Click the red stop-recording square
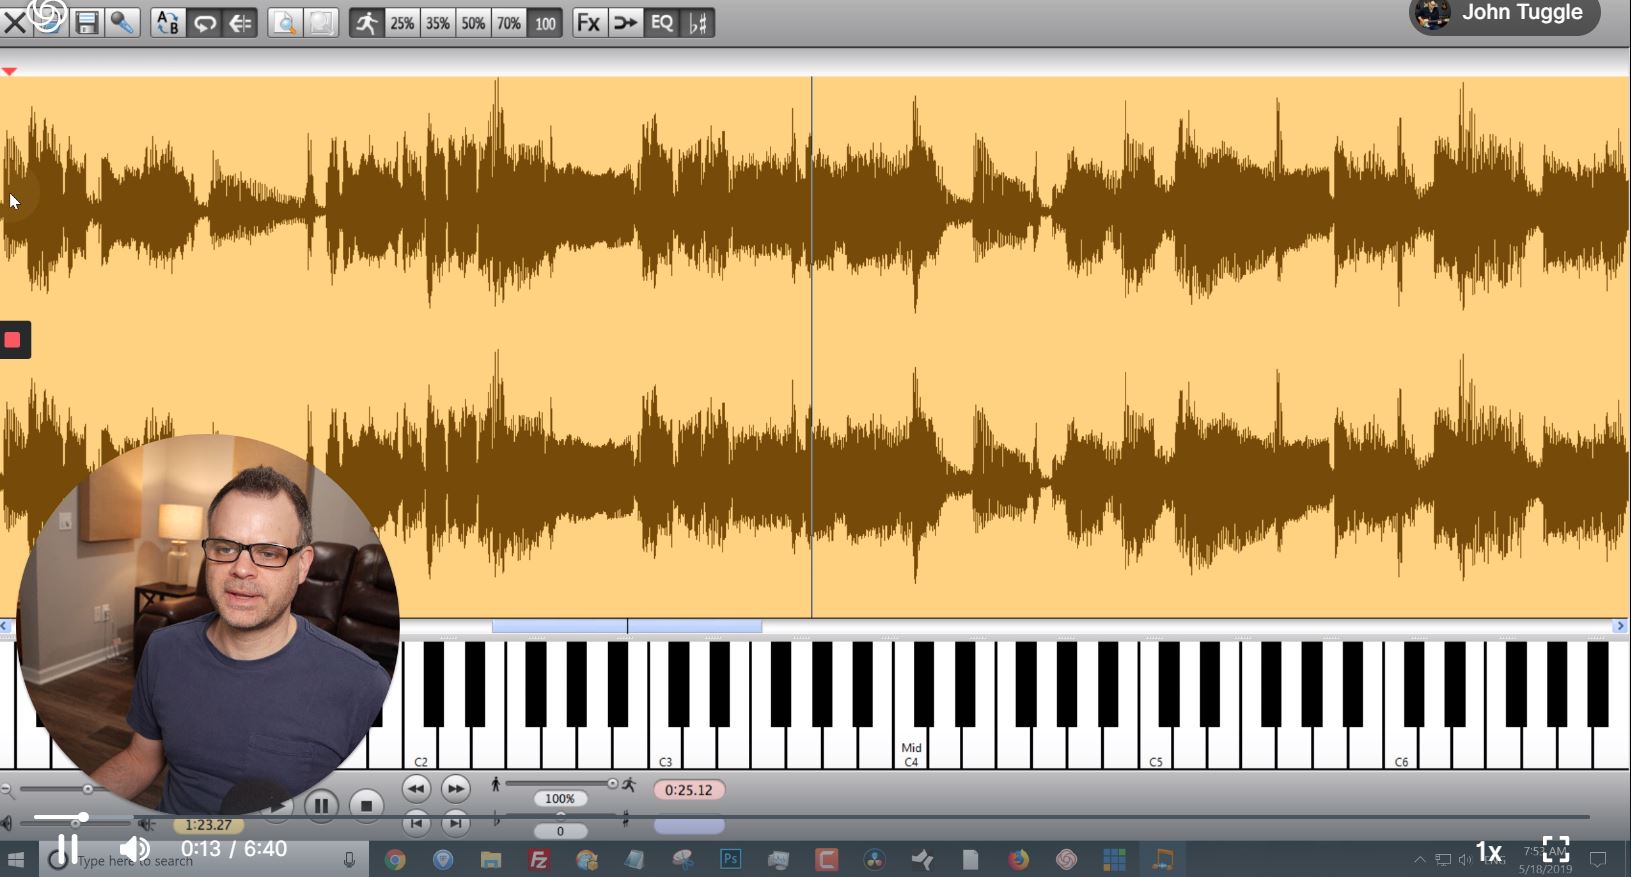1631x877 pixels. (x=13, y=340)
